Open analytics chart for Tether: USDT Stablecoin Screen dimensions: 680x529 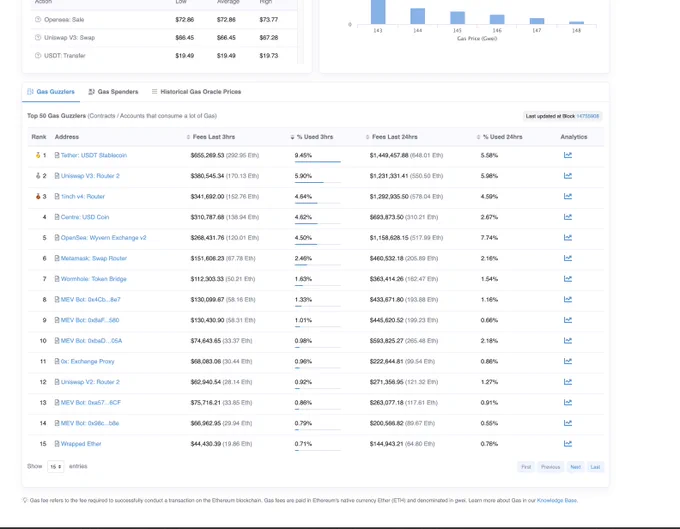pyautogui.click(x=568, y=155)
